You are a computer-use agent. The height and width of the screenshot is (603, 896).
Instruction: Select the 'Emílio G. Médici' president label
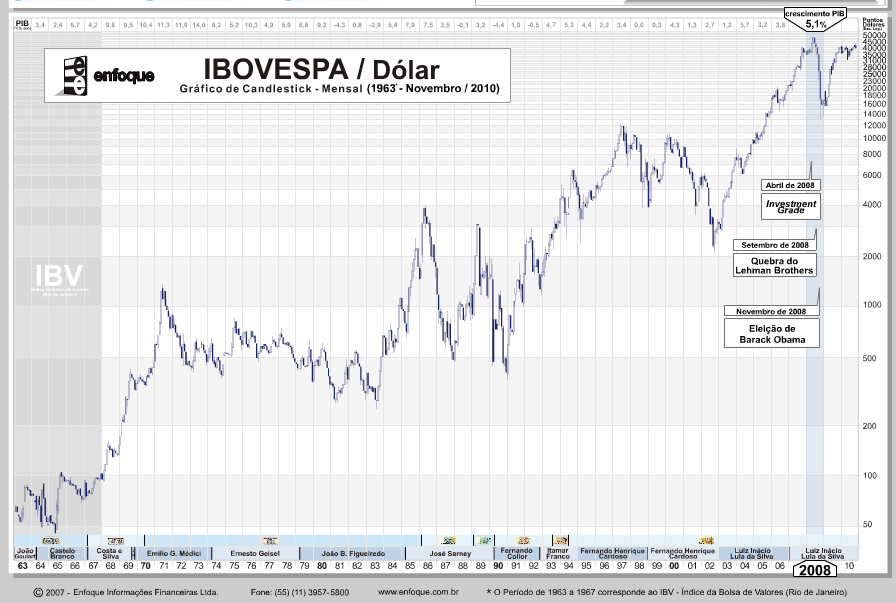(x=174, y=553)
